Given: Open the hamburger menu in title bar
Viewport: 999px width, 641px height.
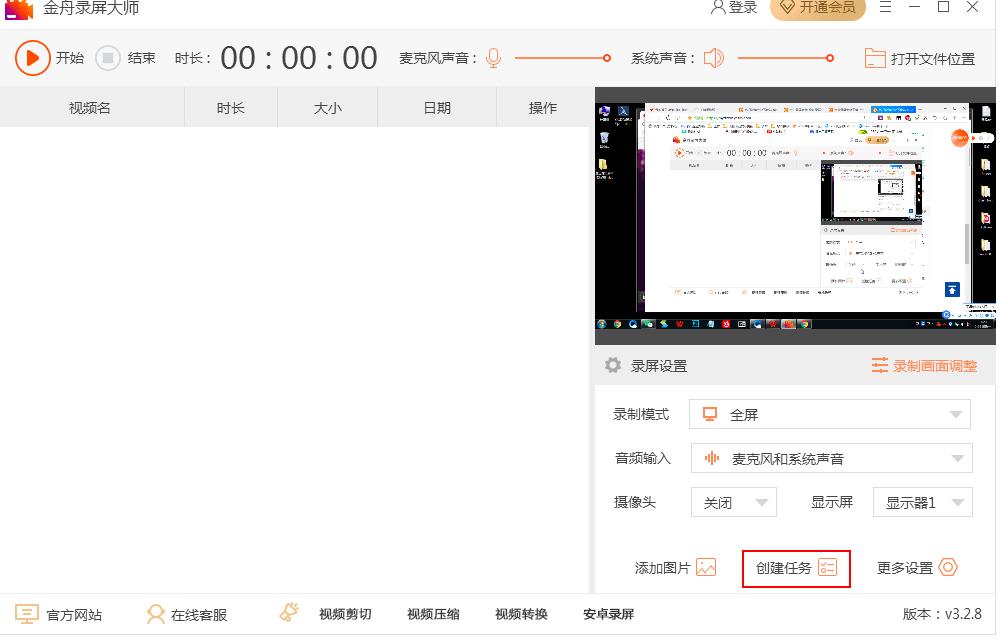Looking at the screenshot, I should tap(885, 8).
